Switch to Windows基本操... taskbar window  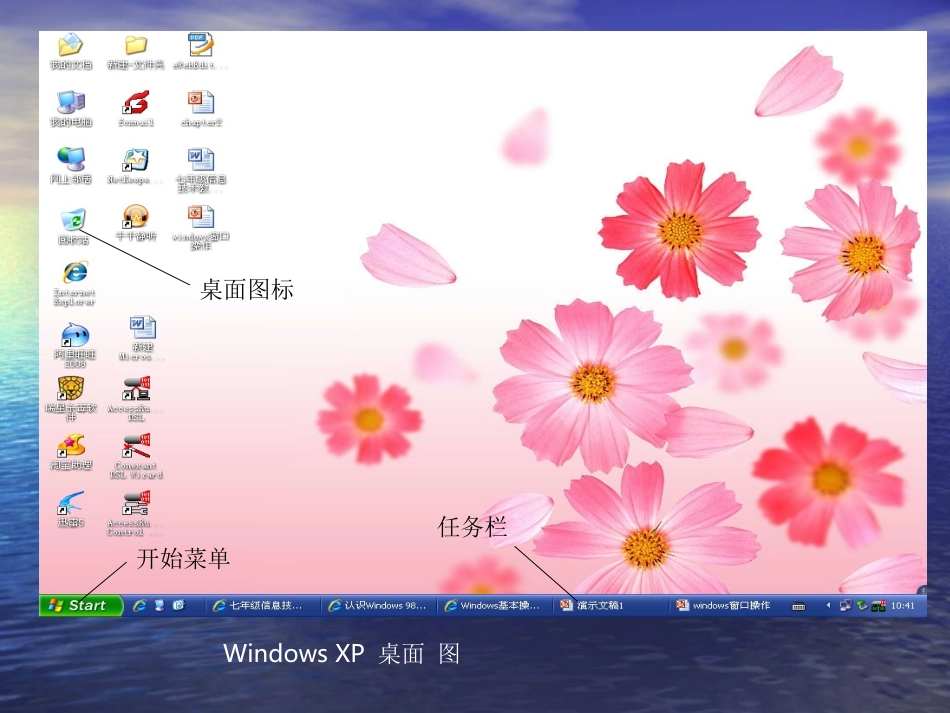494,605
